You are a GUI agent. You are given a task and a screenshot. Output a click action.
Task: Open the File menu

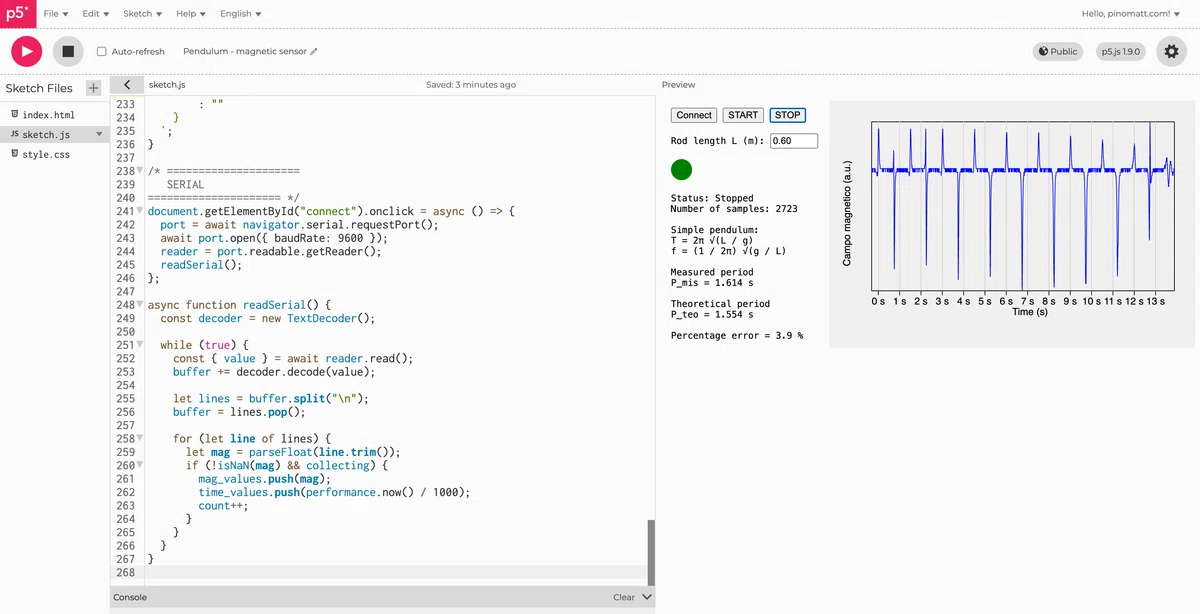coord(56,14)
